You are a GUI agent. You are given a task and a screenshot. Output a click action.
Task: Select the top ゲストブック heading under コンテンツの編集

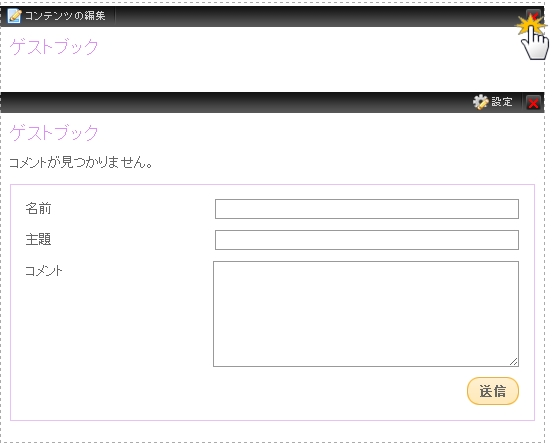pyautogui.click(x=54, y=46)
